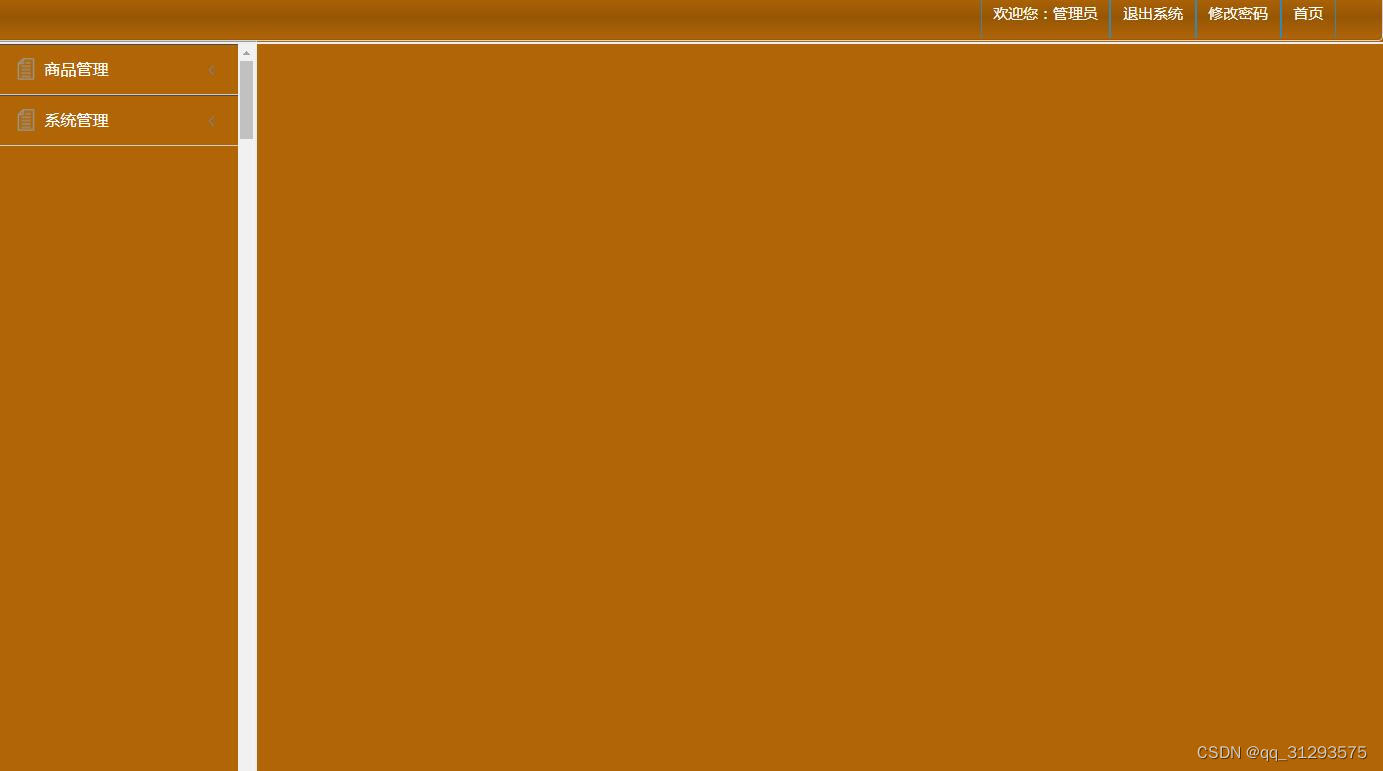Click the document icon beside 商品管理
Screen dimensions: 1383x771
coord(26,69)
